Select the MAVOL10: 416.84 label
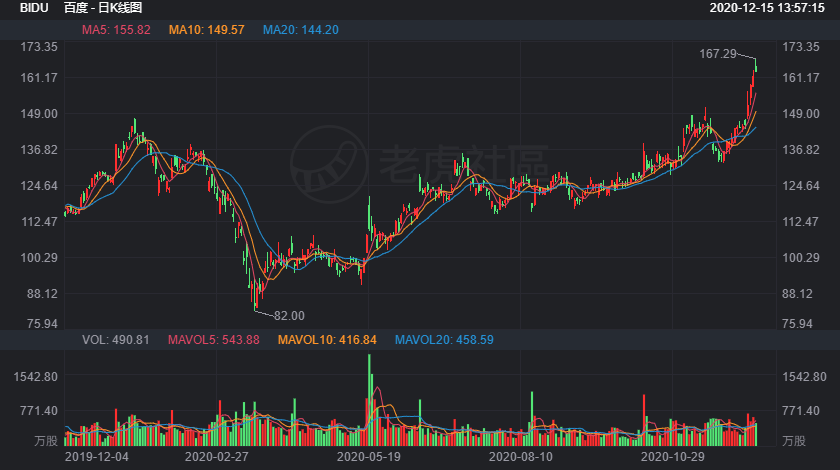Viewport: 840px width, 470px height. (327, 340)
